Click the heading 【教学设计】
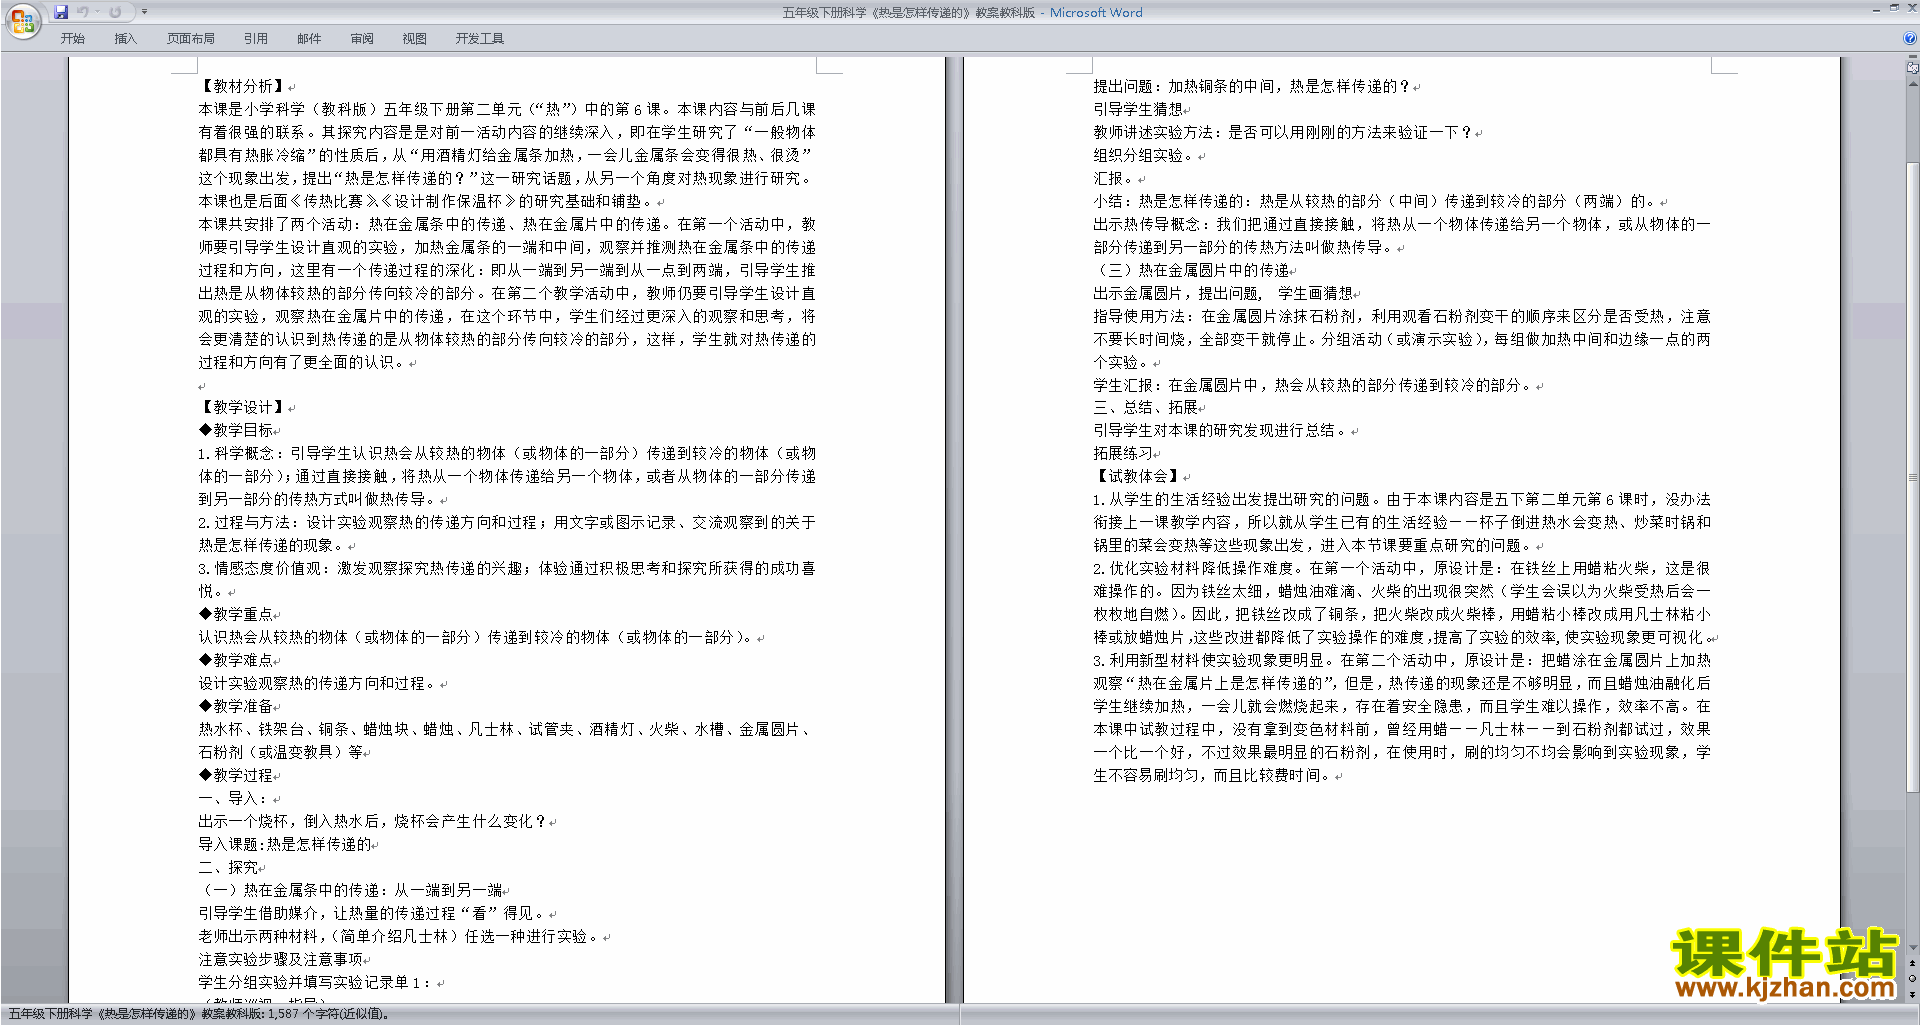This screenshot has width=1920, height=1025. click(242, 407)
